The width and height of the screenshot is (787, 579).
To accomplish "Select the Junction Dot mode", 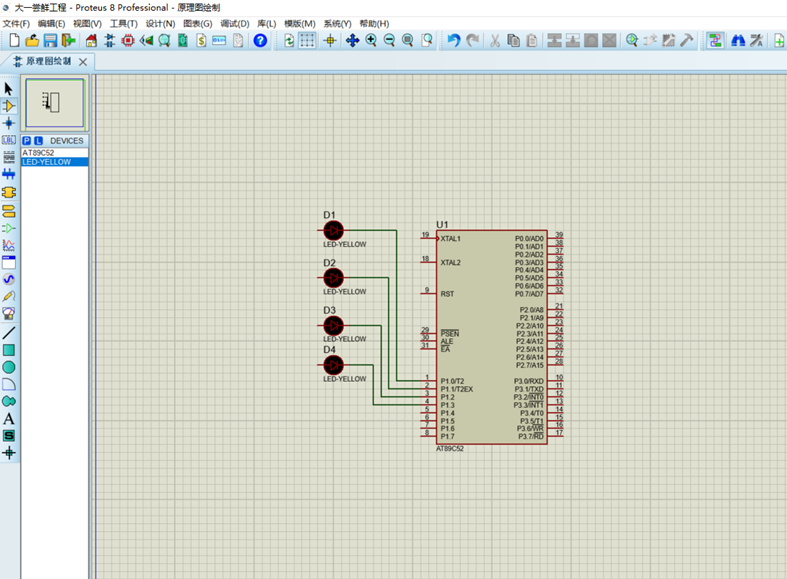I will [9, 123].
